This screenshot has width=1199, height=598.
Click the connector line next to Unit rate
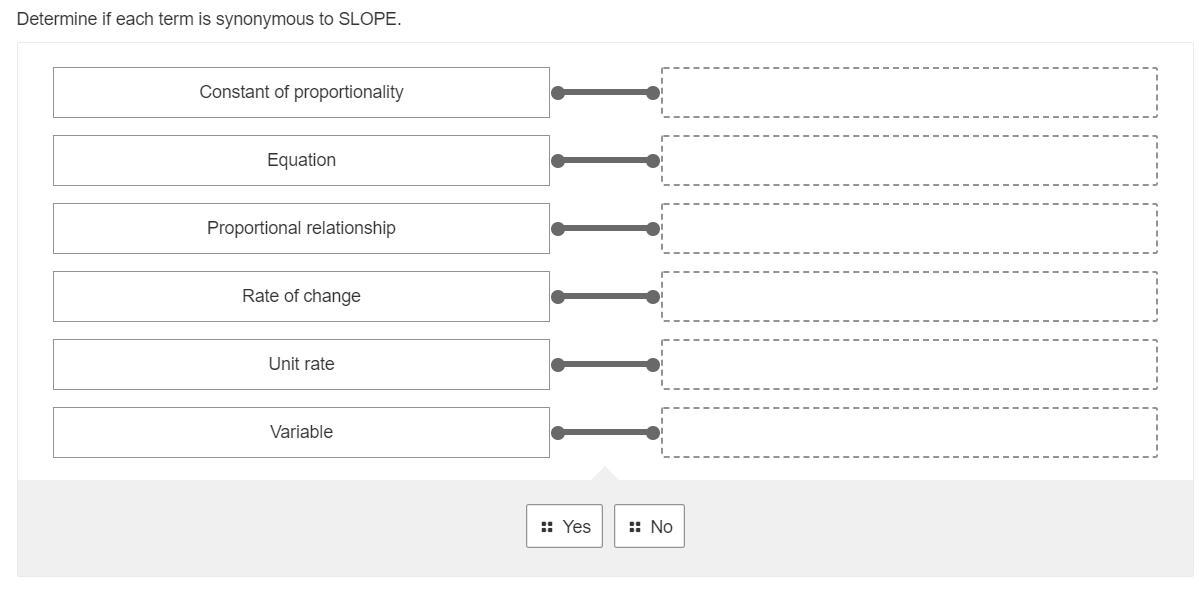605,364
